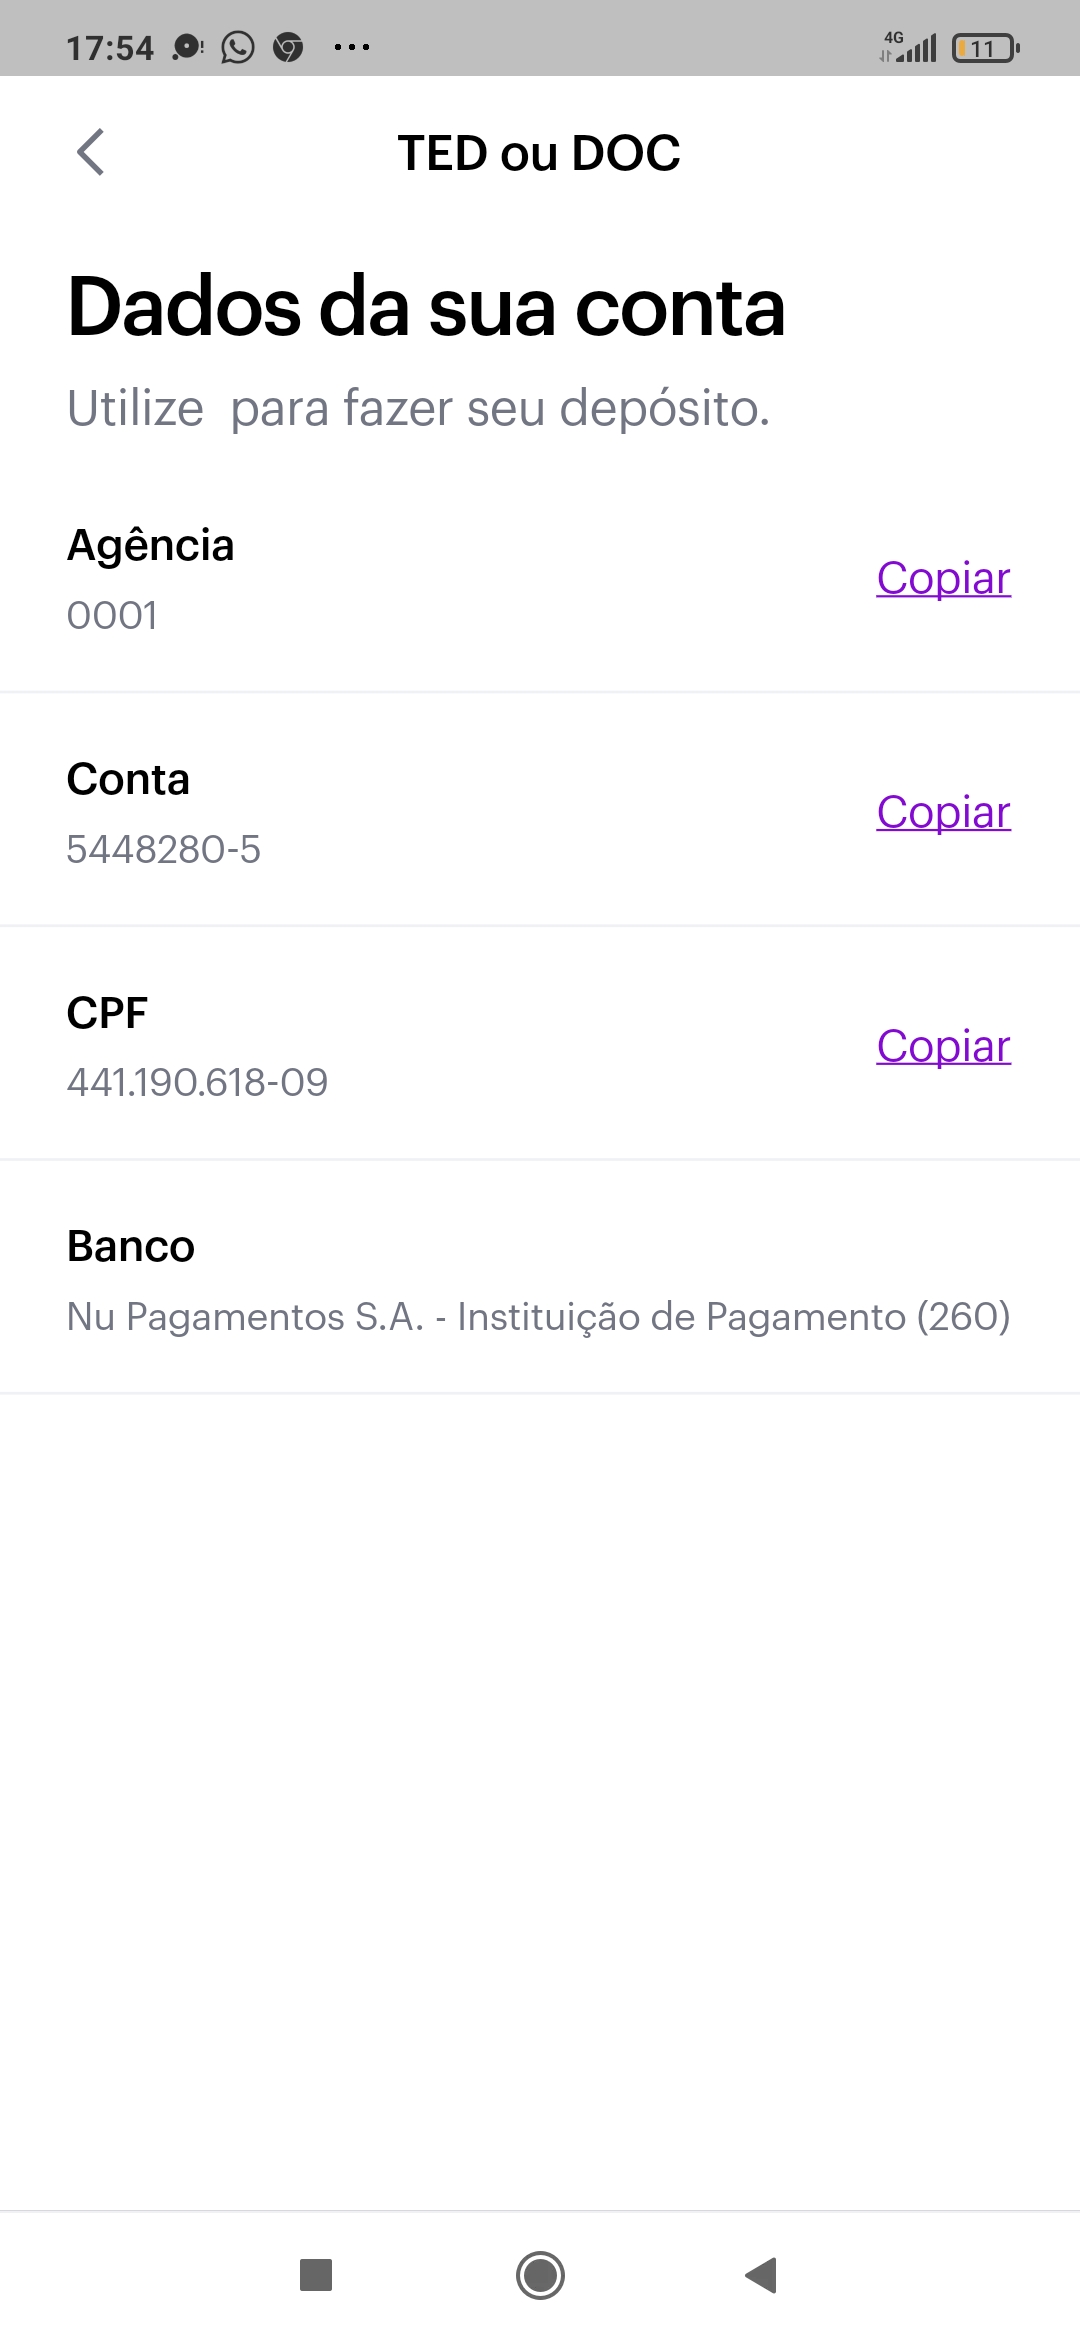1080x2340 pixels.
Task: Tap the TED ou DOC title
Action: coord(539,153)
